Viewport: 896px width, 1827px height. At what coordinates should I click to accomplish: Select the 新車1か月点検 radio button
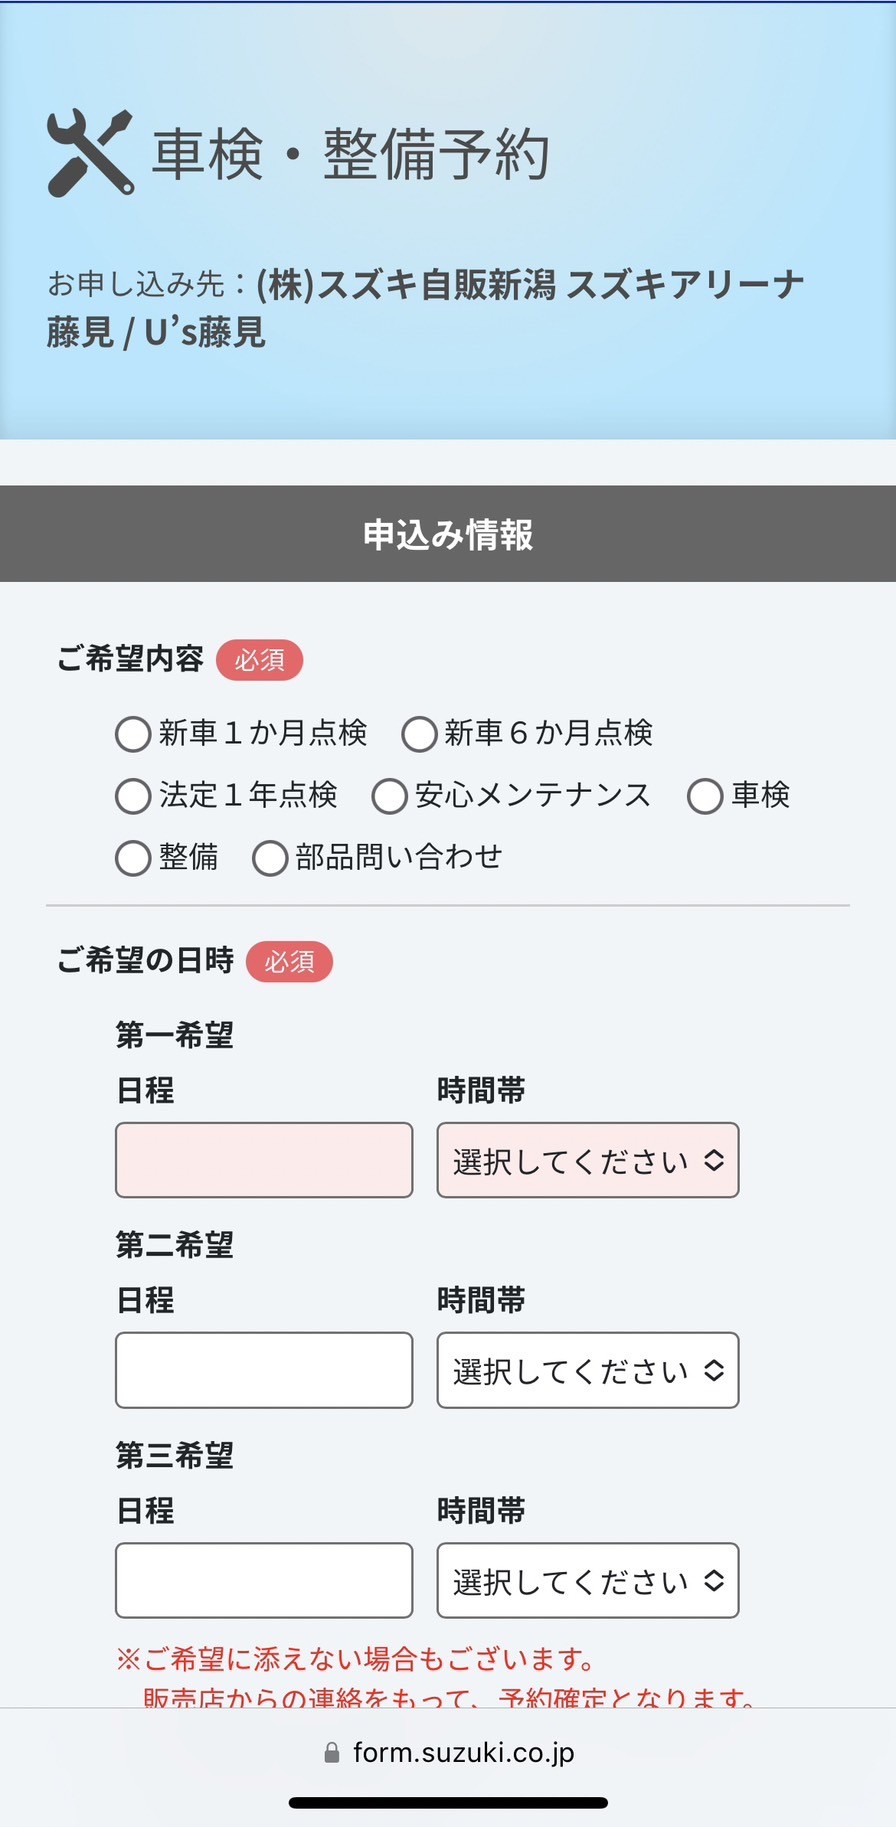[133, 734]
